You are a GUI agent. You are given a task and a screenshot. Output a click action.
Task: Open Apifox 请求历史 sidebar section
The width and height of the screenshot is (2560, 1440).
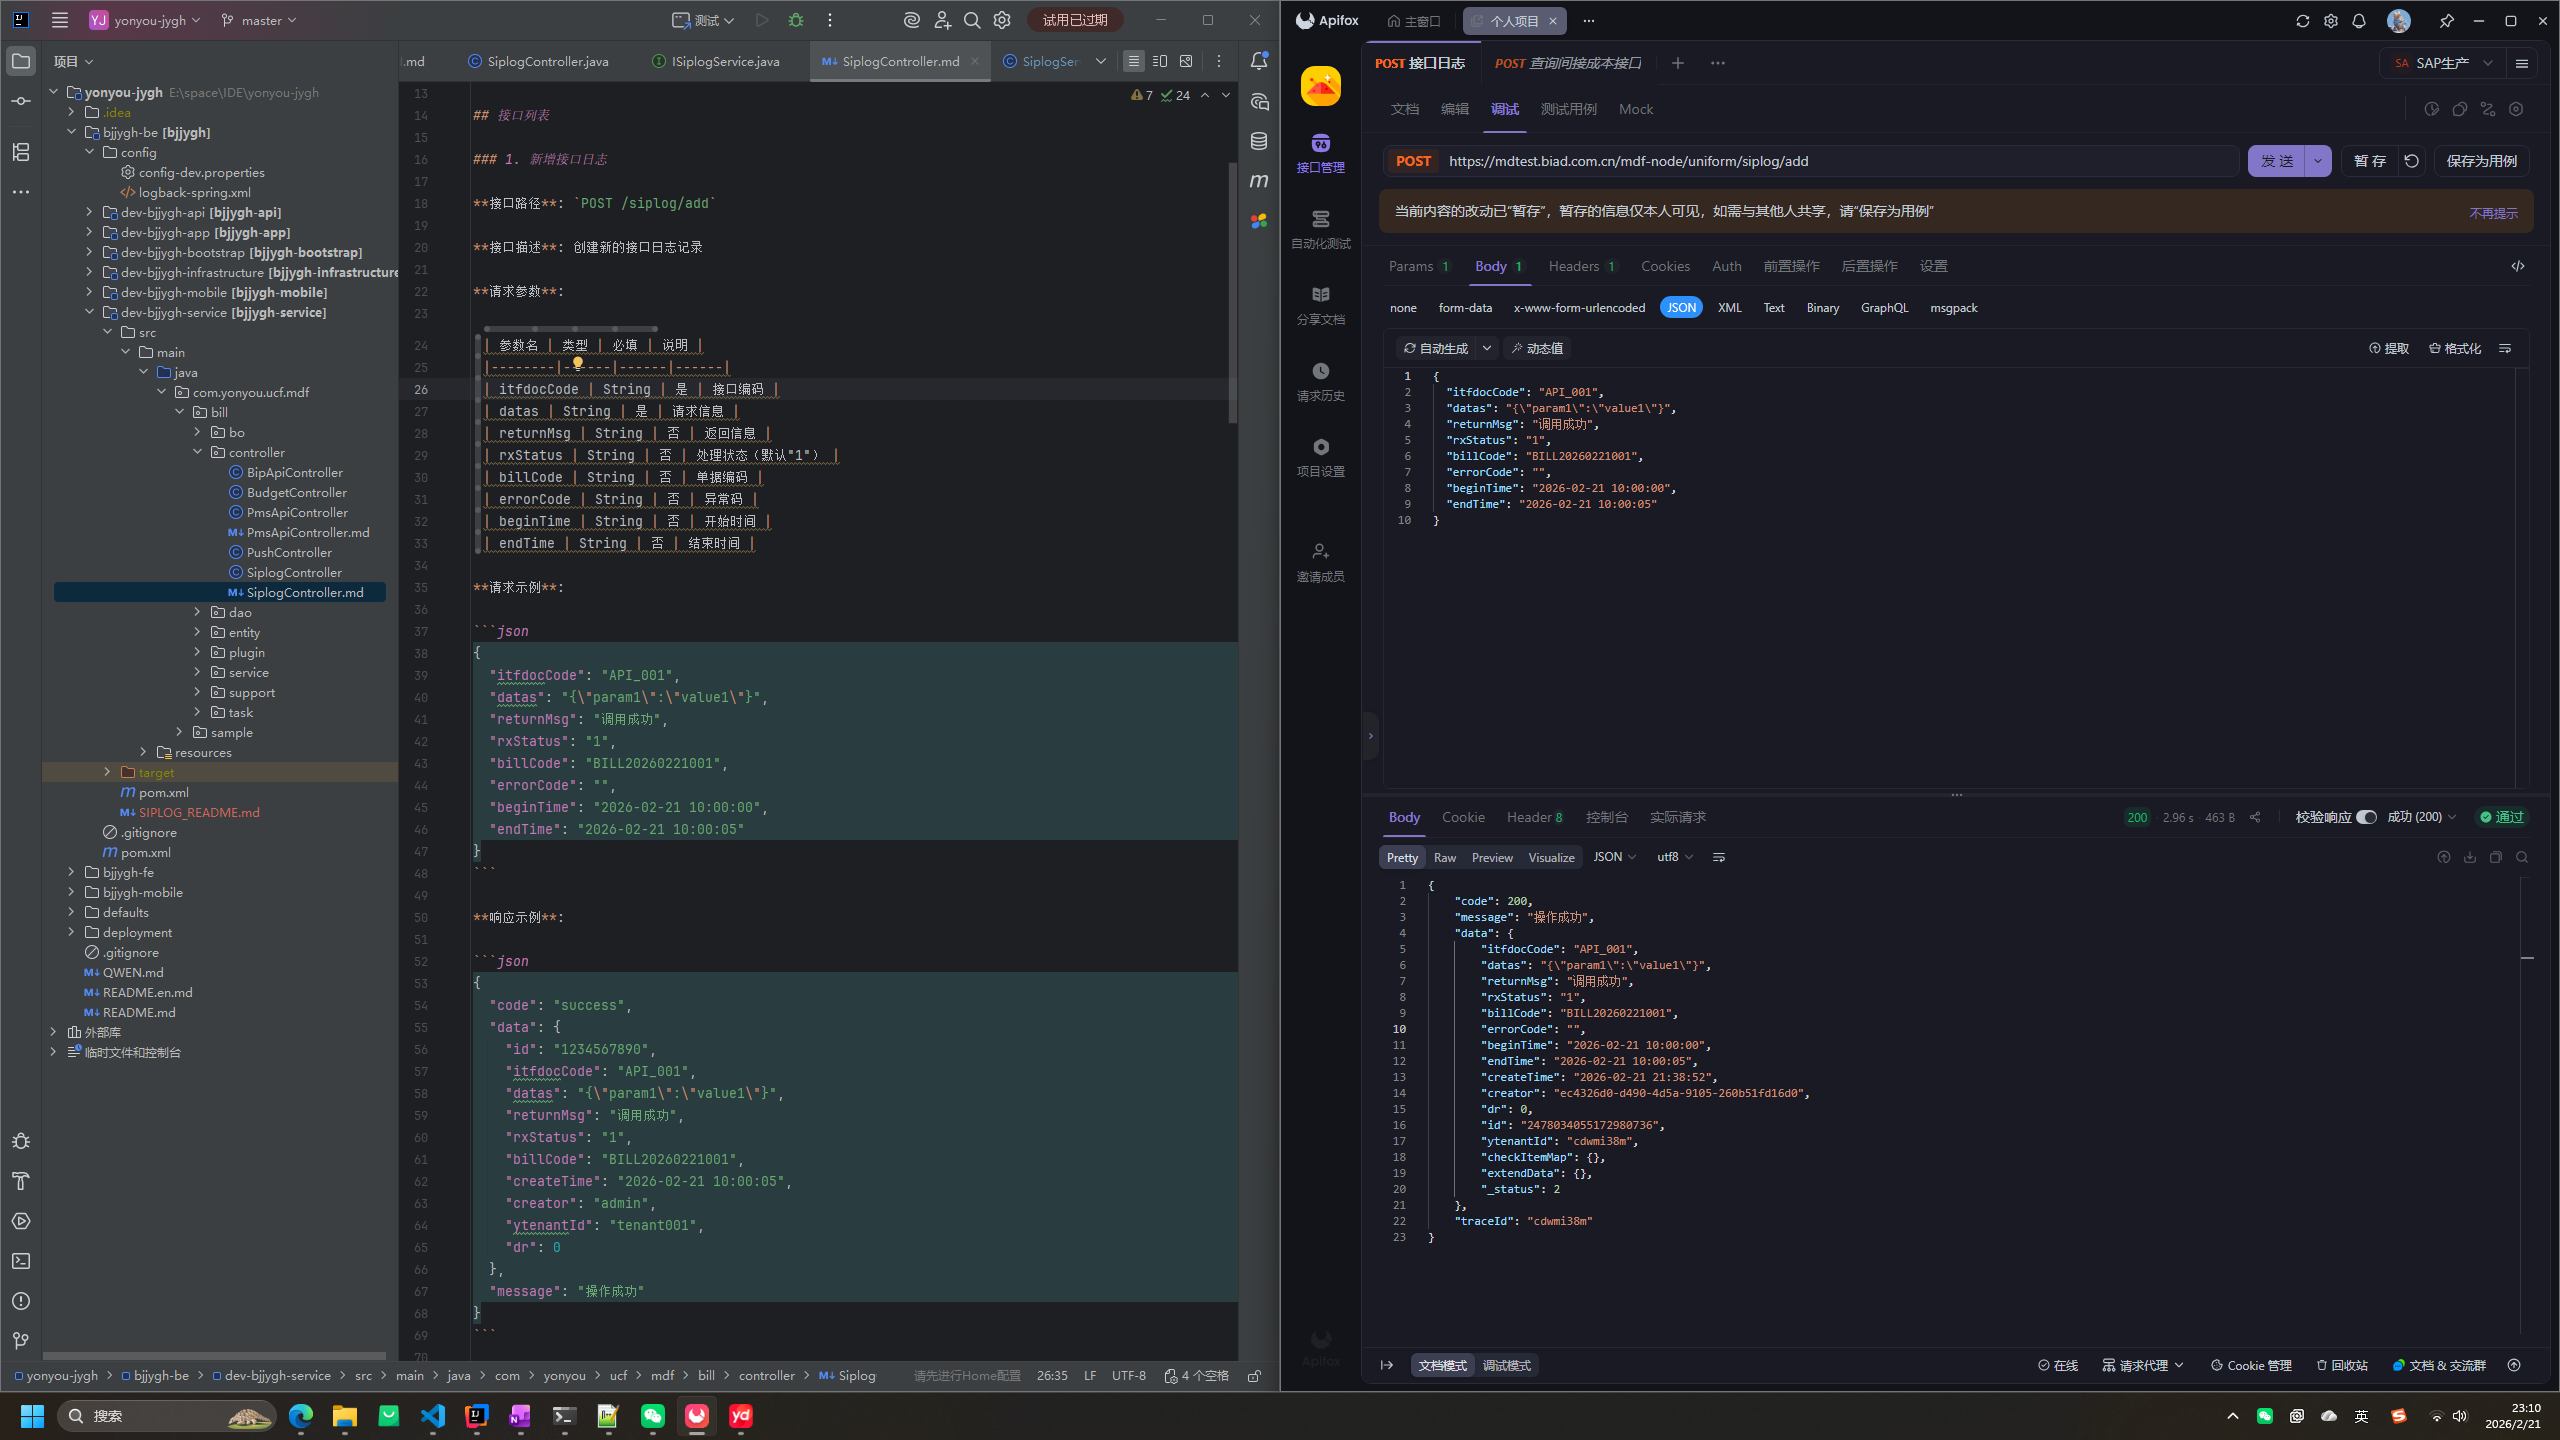point(1320,382)
